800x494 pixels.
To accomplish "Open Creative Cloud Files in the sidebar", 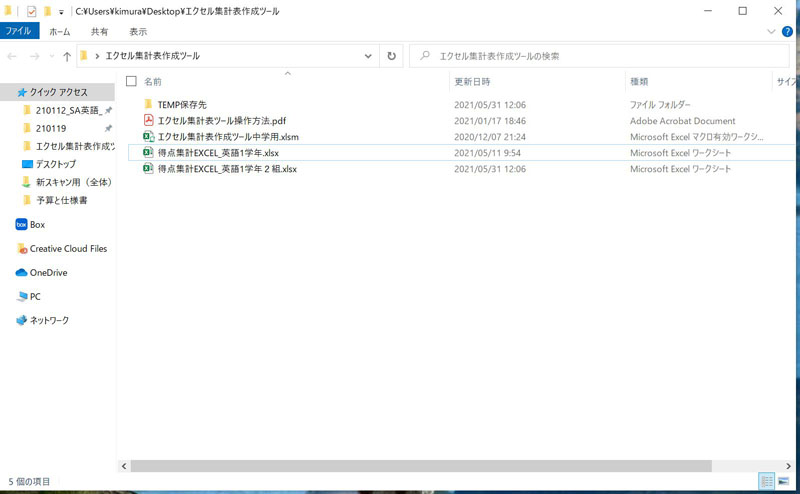I will (67, 249).
